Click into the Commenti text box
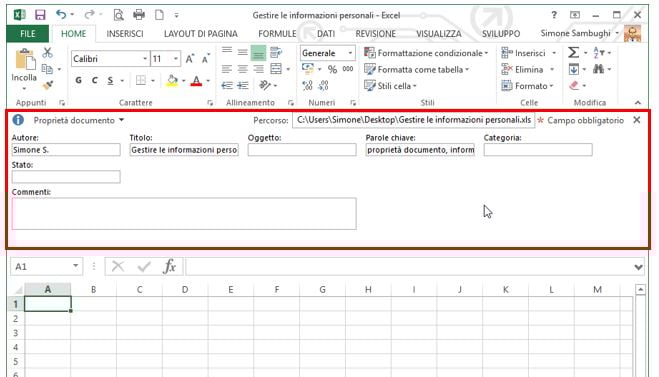This screenshot has width=659, height=377. point(184,214)
